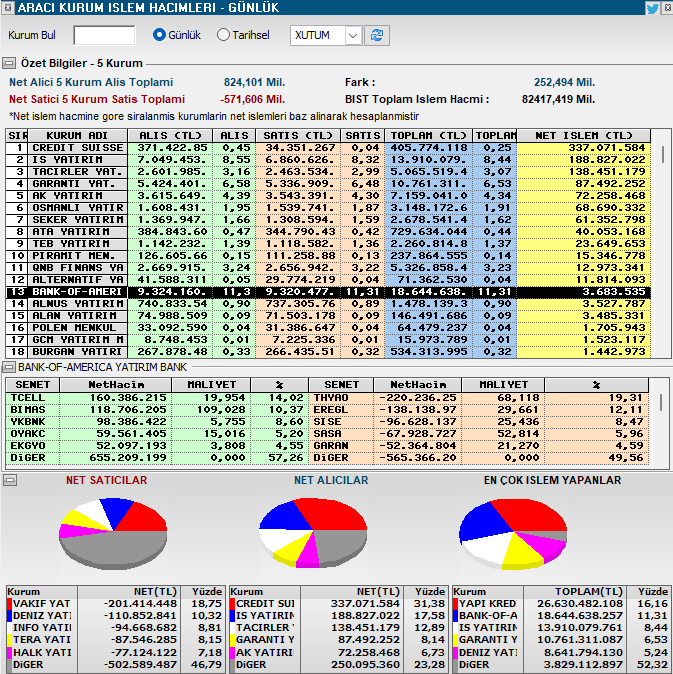Click the magenta swatch beside HALK YATI
Screen dimensions: 673x674
click(9, 653)
